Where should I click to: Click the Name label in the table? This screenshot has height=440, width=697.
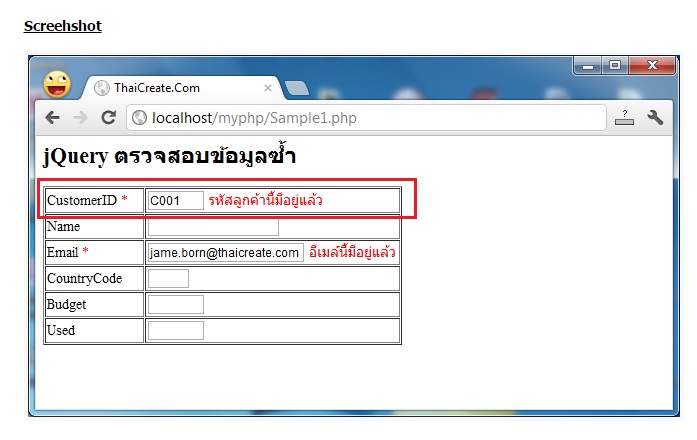point(64,227)
